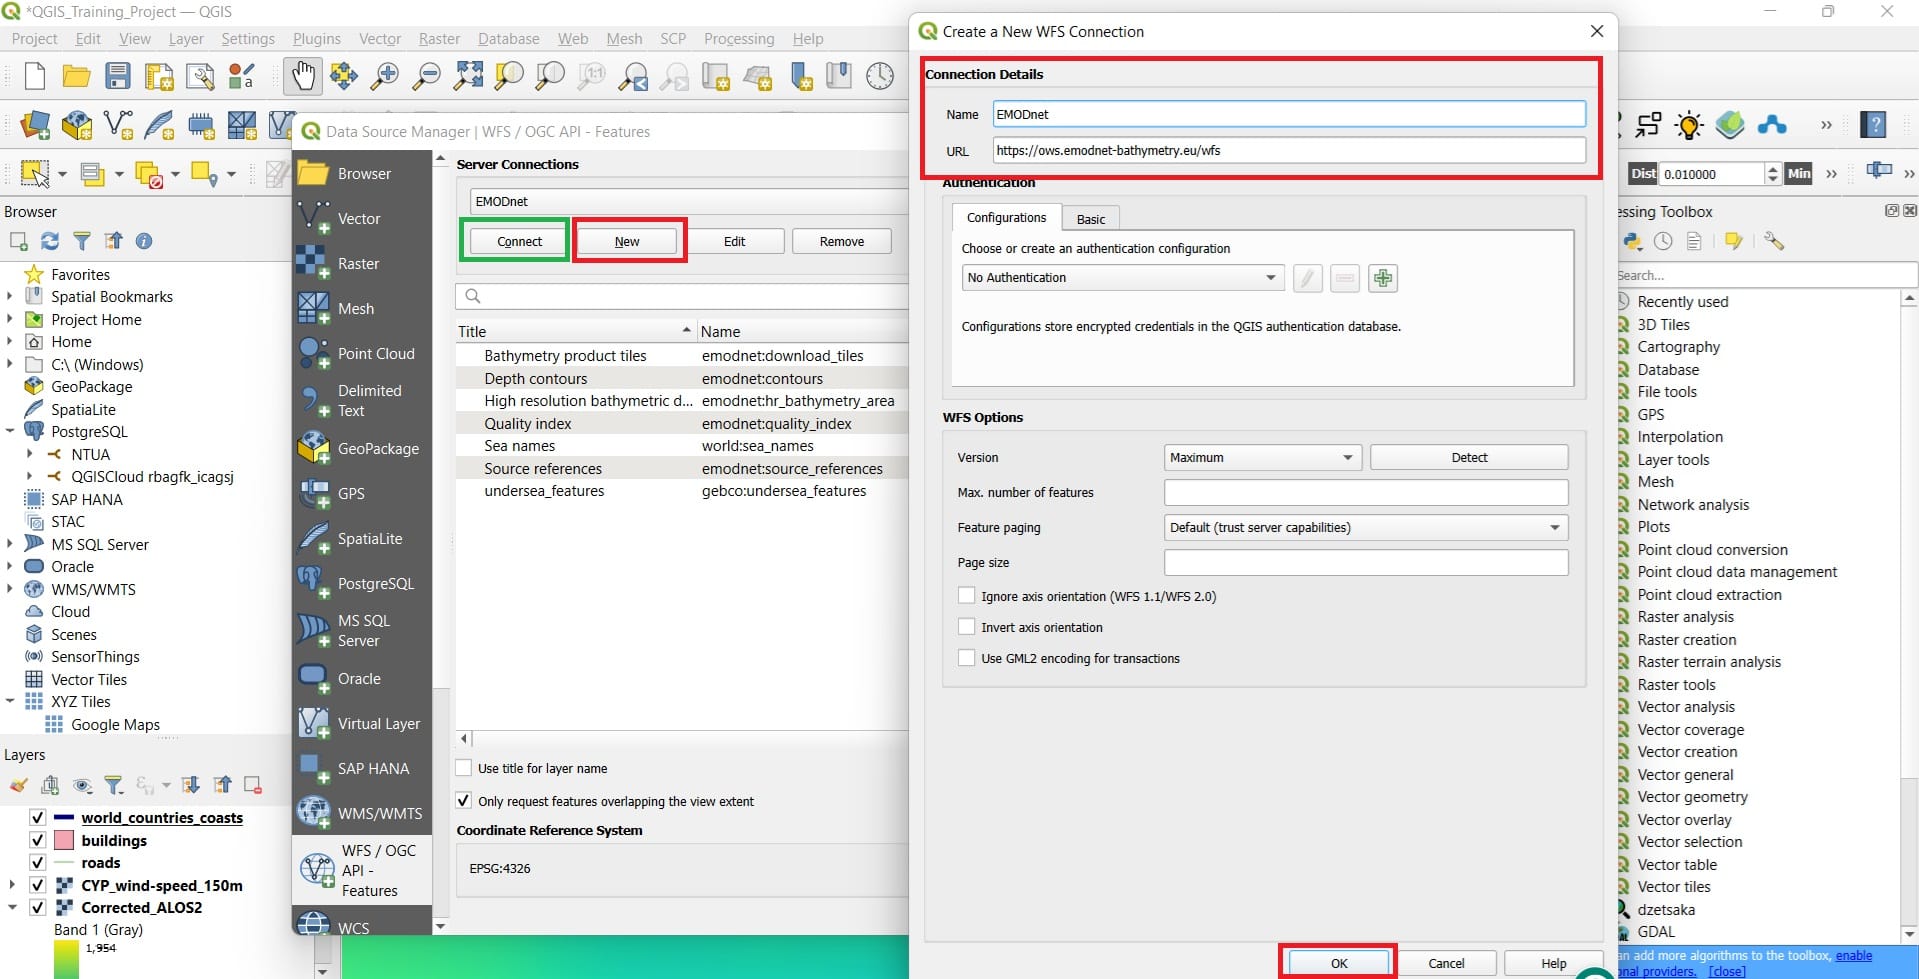
Task: Click the New GeoPackage Layer icon
Action: (77, 125)
